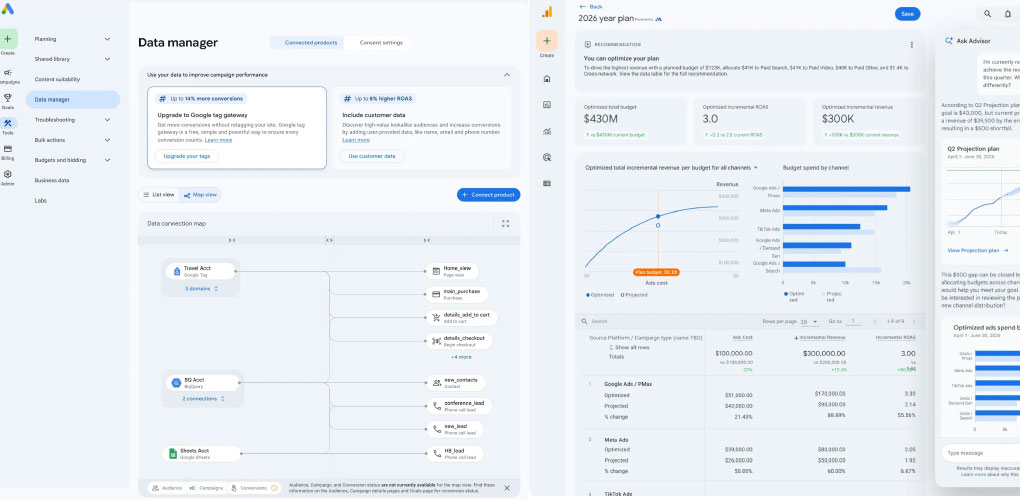Viewport: 1020px width, 500px height.
Task: Open Explore chart icon in Analytics sidebar
Action: click(x=547, y=131)
